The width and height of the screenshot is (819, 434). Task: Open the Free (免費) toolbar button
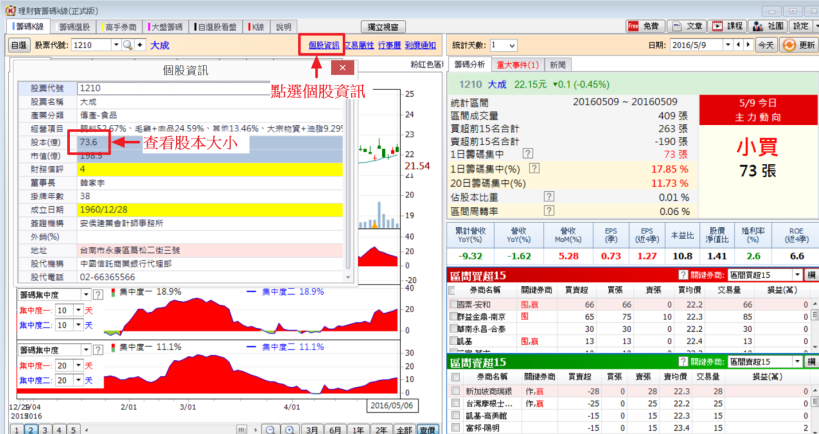(x=645, y=26)
